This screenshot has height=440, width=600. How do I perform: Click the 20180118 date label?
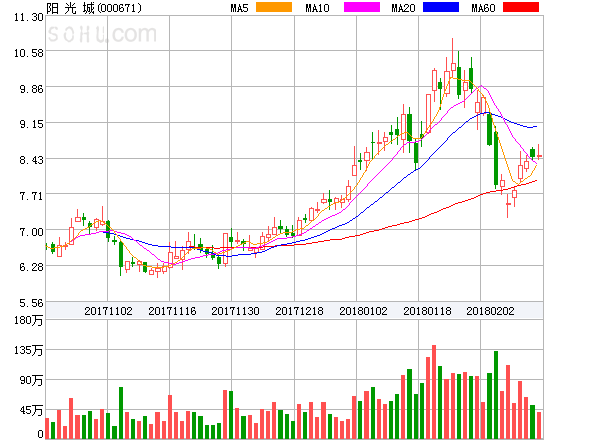click(x=427, y=311)
